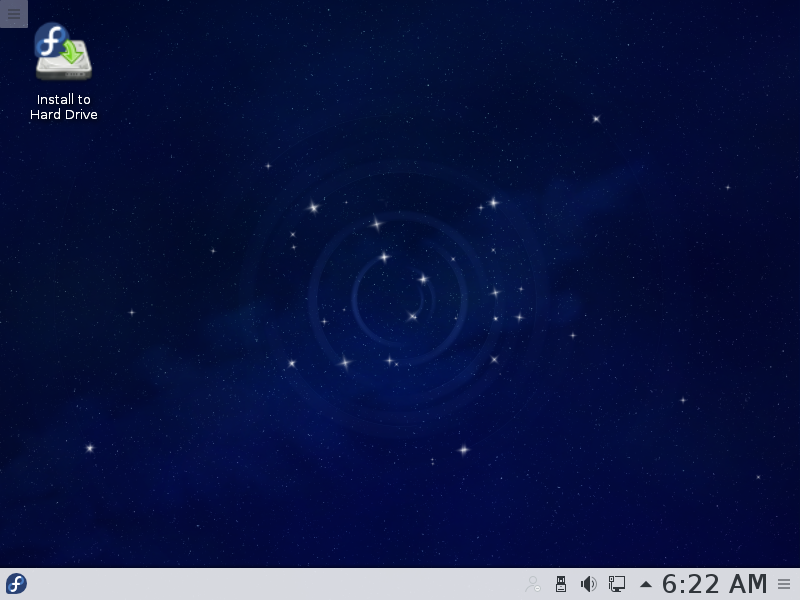Screen dimensions: 800x600
Task: Open the USB device notifier
Action: click(561, 584)
